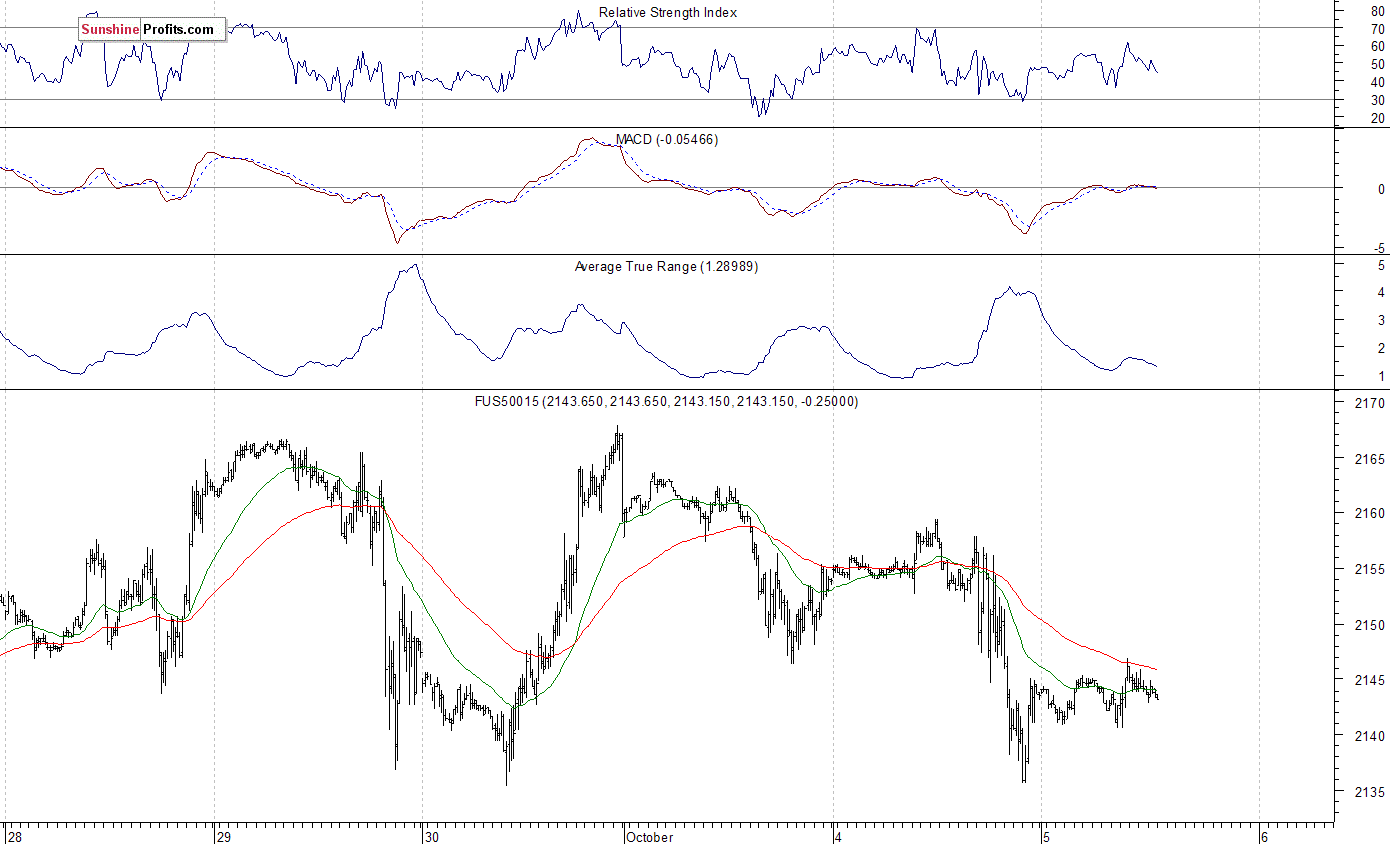This screenshot has height=844, width=1390.
Task: Click the Average True Range 1 axis label
Action: (1381, 377)
